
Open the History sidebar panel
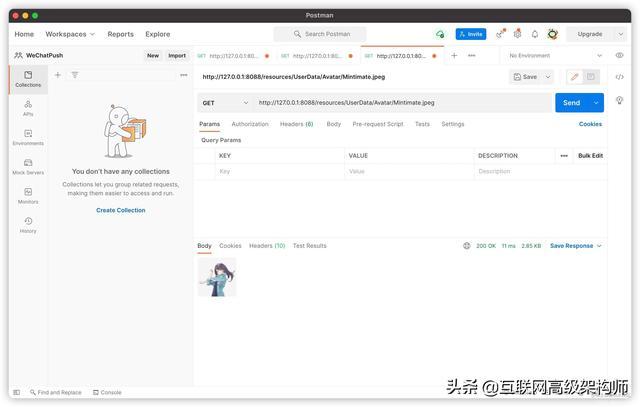pyautogui.click(x=28, y=225)
